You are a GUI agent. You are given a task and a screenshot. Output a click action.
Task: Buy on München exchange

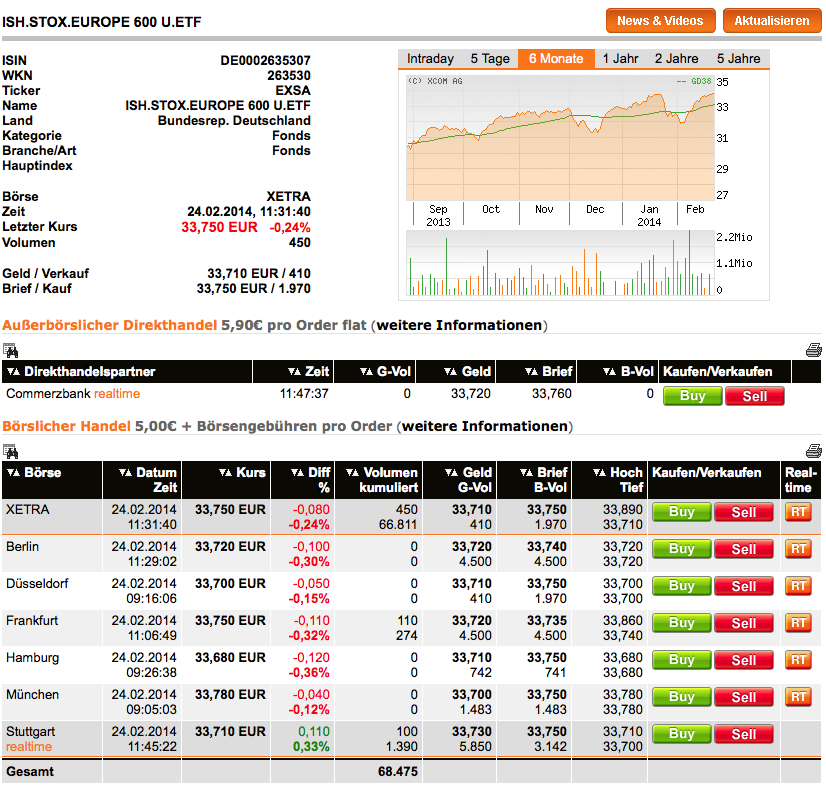tap(682, 697)
